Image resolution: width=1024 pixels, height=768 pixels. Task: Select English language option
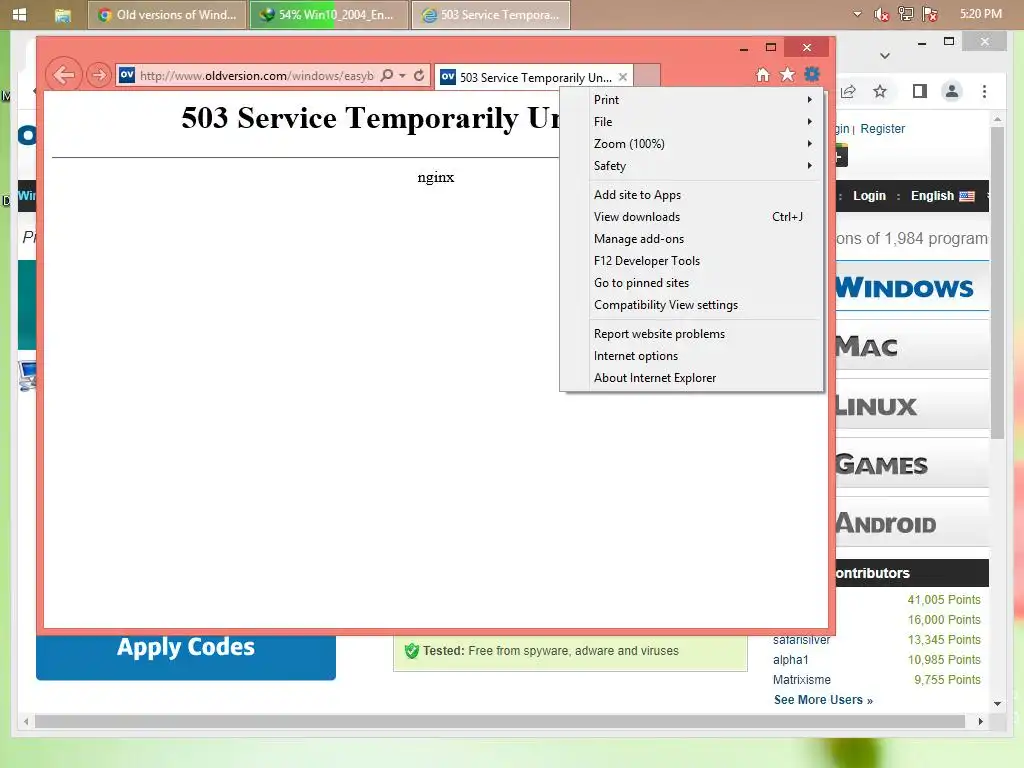coord(942,196)
